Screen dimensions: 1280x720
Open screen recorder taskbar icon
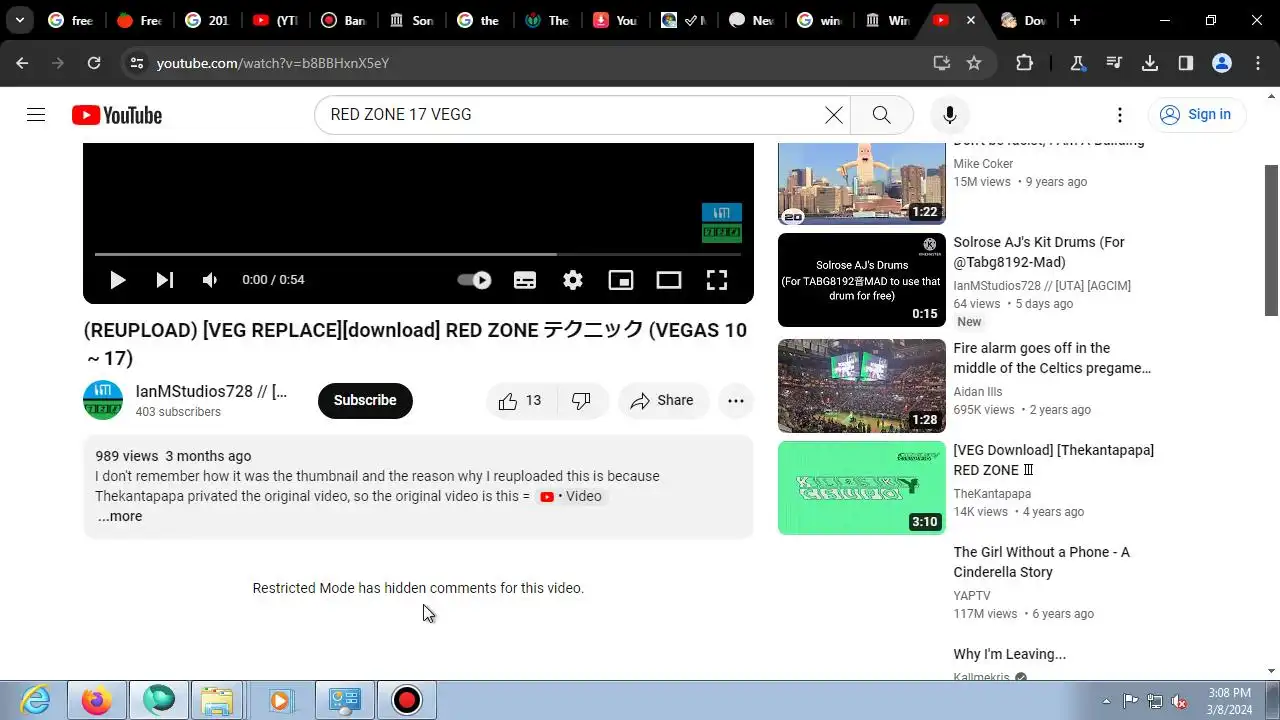coord(407,700)
